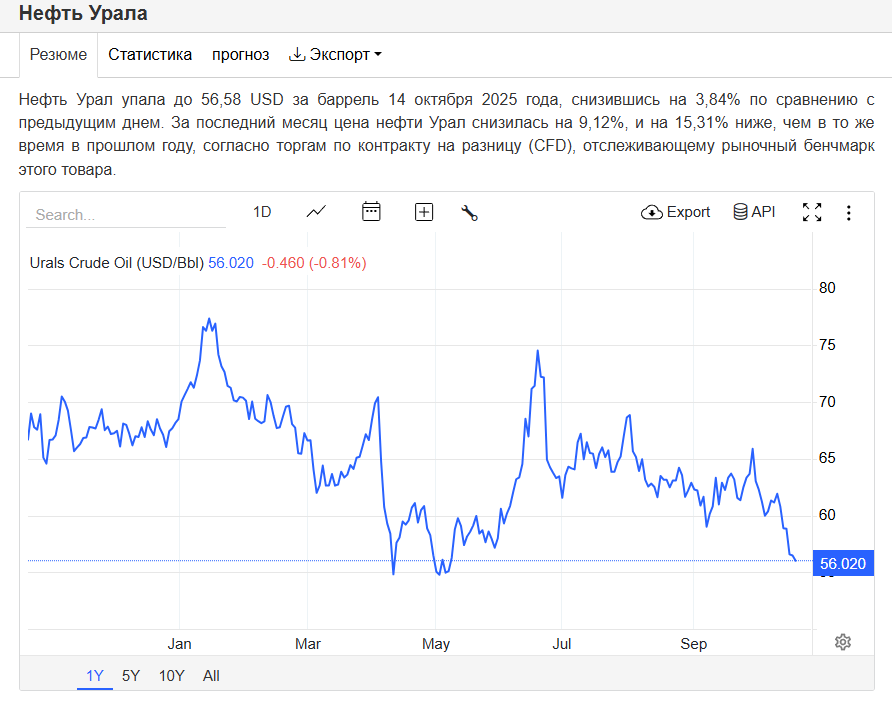Toggle fullscreen chart view
This screenshot has height=715, width=892.
[x=812, y=212]
